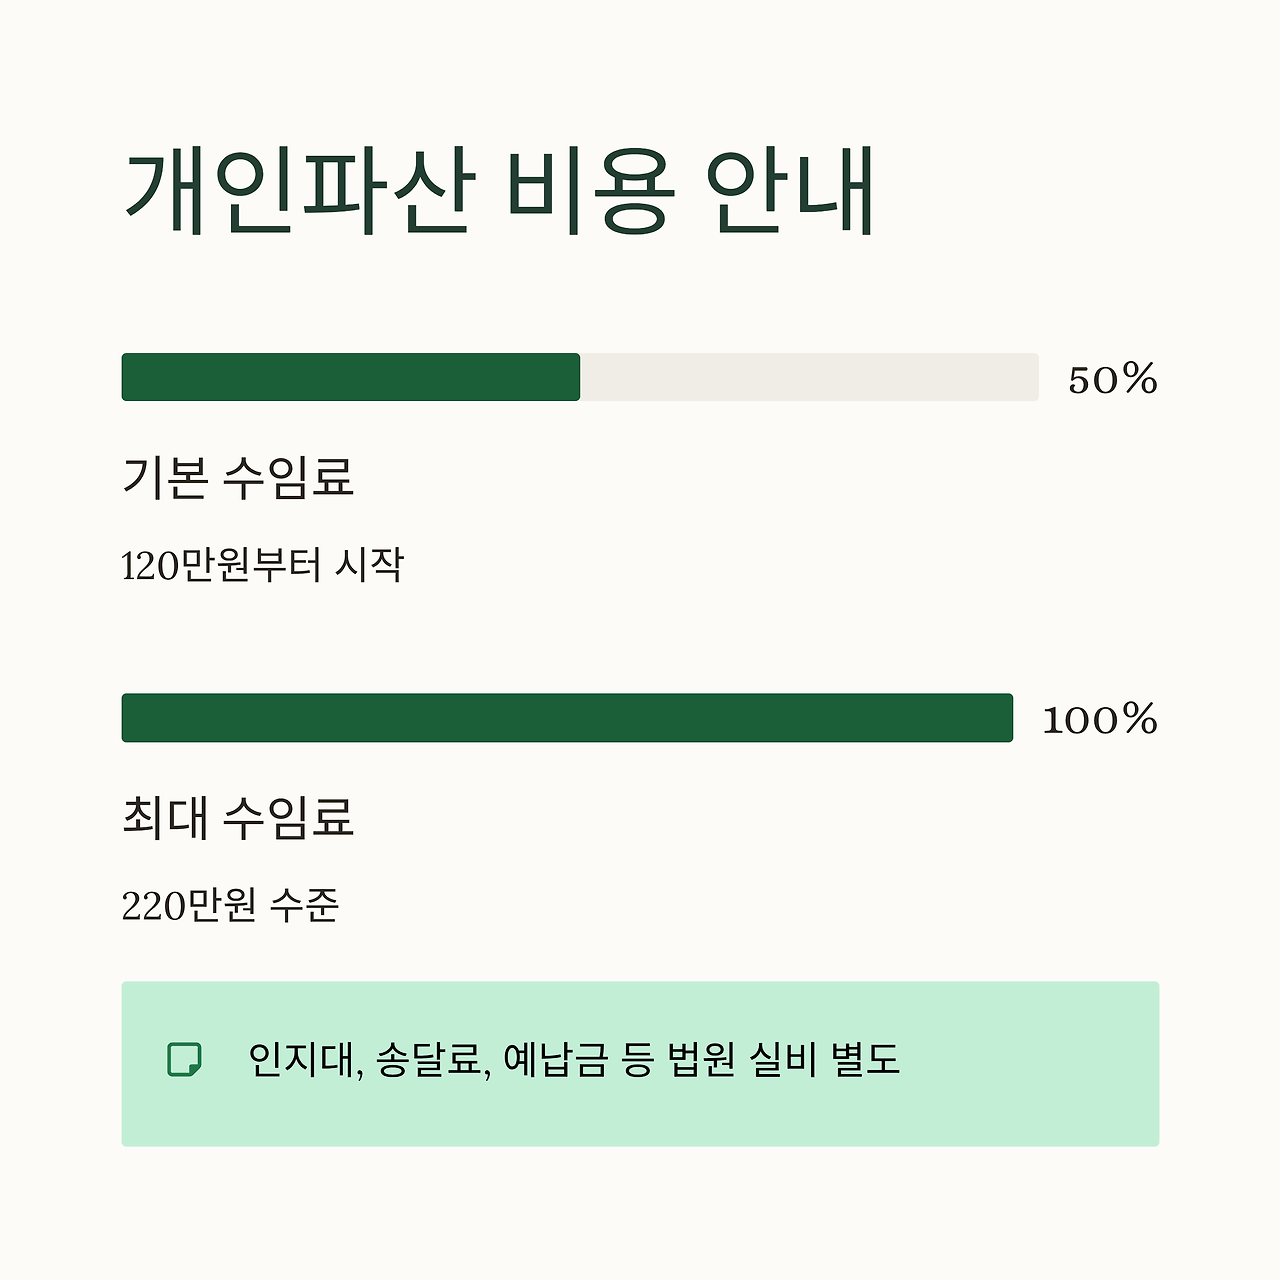Image resolution: width=1280 pixels, height=1280 pixels.
Task: Click the 120만원부터 amount text
Action: click(x=221, y=565)
